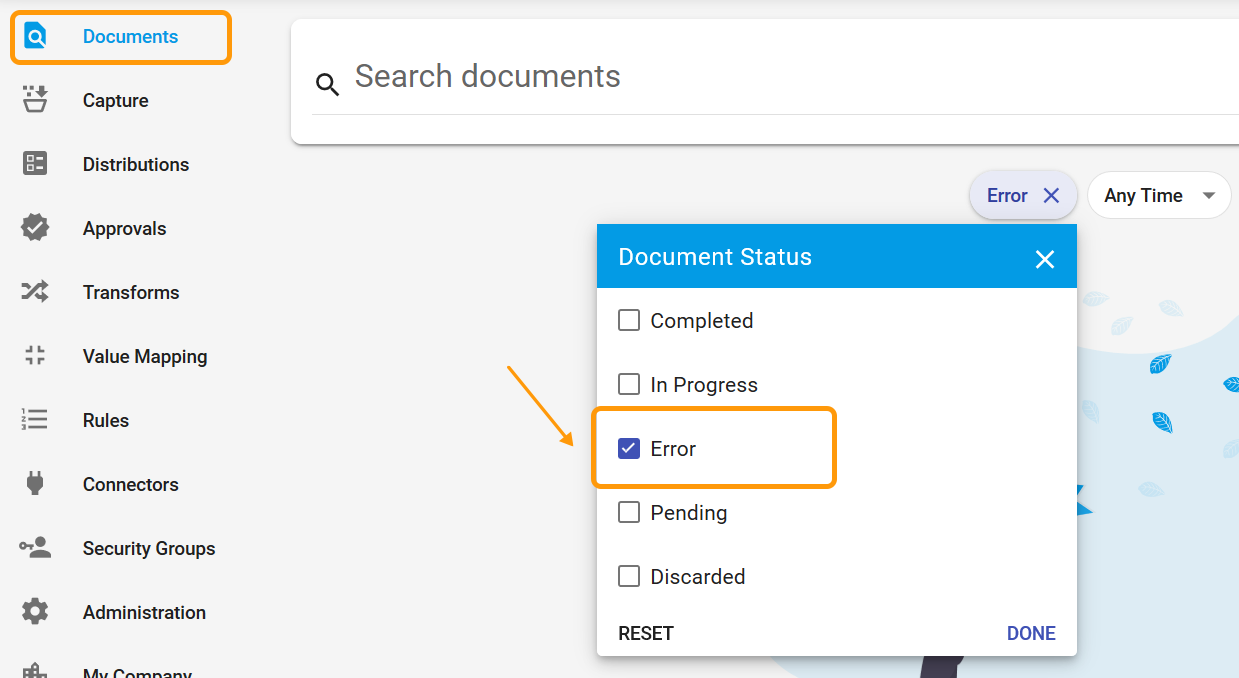Check the Pending status checkbox
1239x678 pixels.
(629, 512)
